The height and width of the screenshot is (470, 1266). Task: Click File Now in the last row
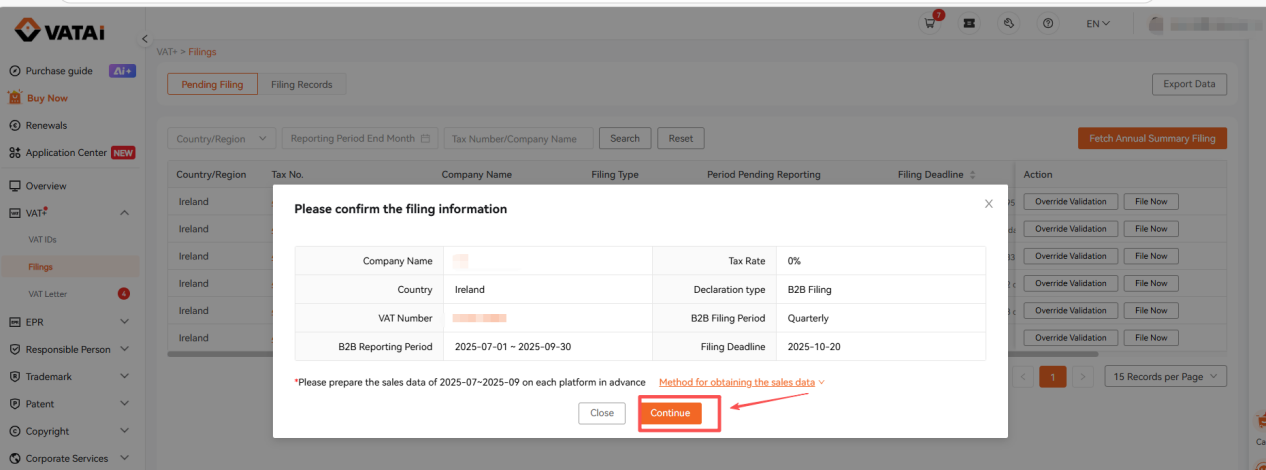1151,338
